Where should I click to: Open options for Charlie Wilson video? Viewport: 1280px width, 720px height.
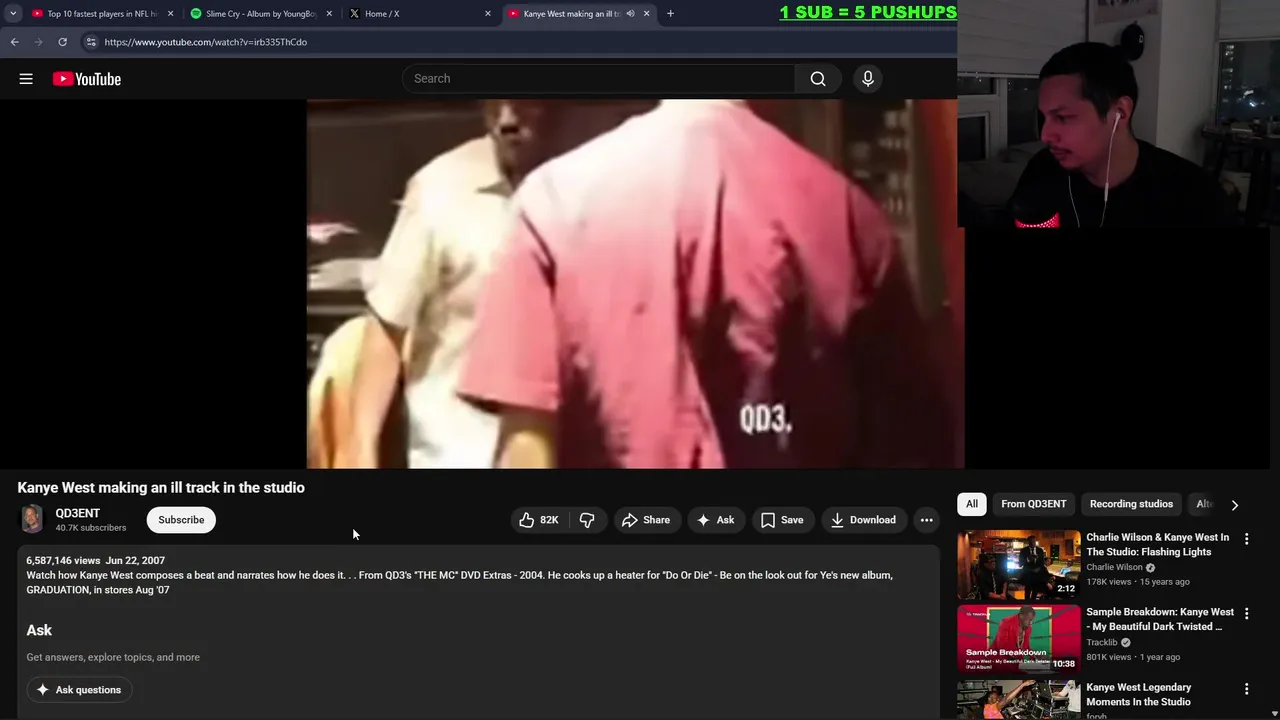tap(1246, 539)
